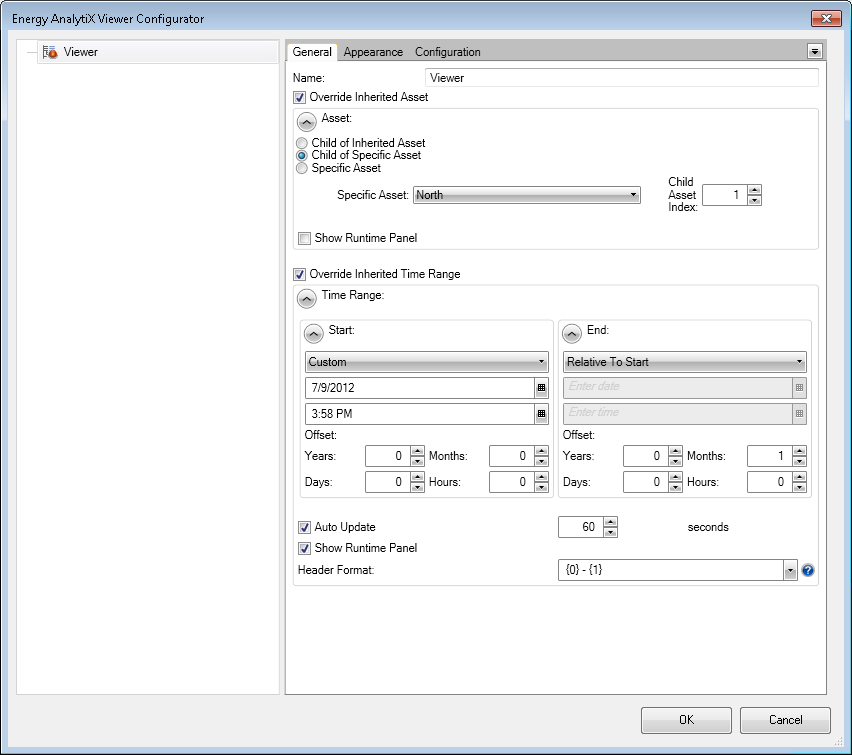The width and height of the screenshot is (852, 755).
Task: Open the Header Format help icon
Action: 808,570
